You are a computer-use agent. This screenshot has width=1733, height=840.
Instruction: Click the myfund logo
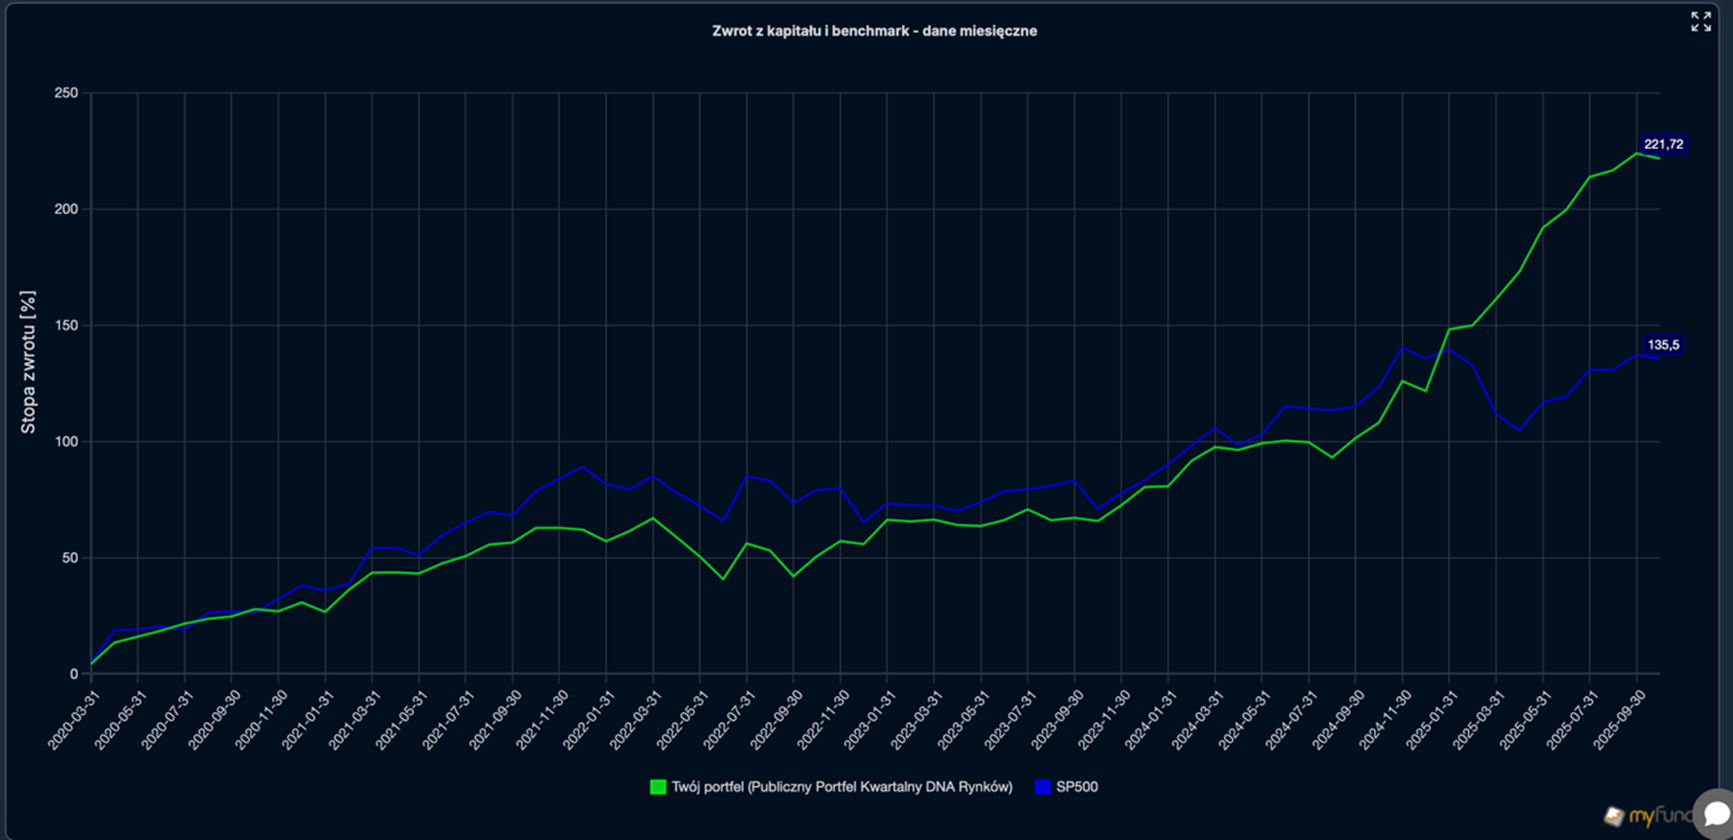point(1646,816)
